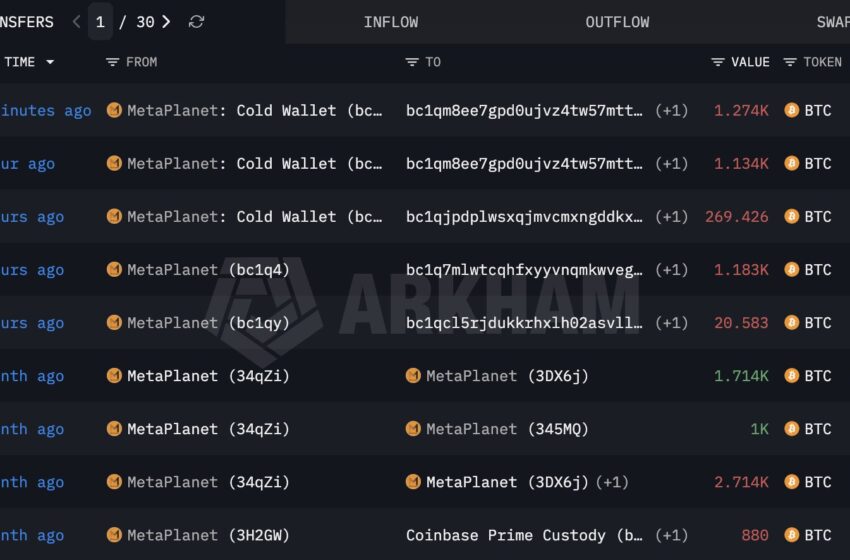This screenshot has width=850, height=560.
Task: Click the value 2.714K
Action: (740, 482)
